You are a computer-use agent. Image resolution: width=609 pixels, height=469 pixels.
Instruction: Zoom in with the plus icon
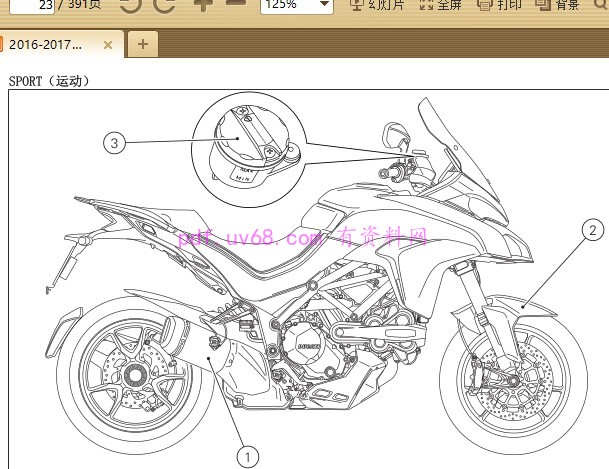click(x=203, y=5)
